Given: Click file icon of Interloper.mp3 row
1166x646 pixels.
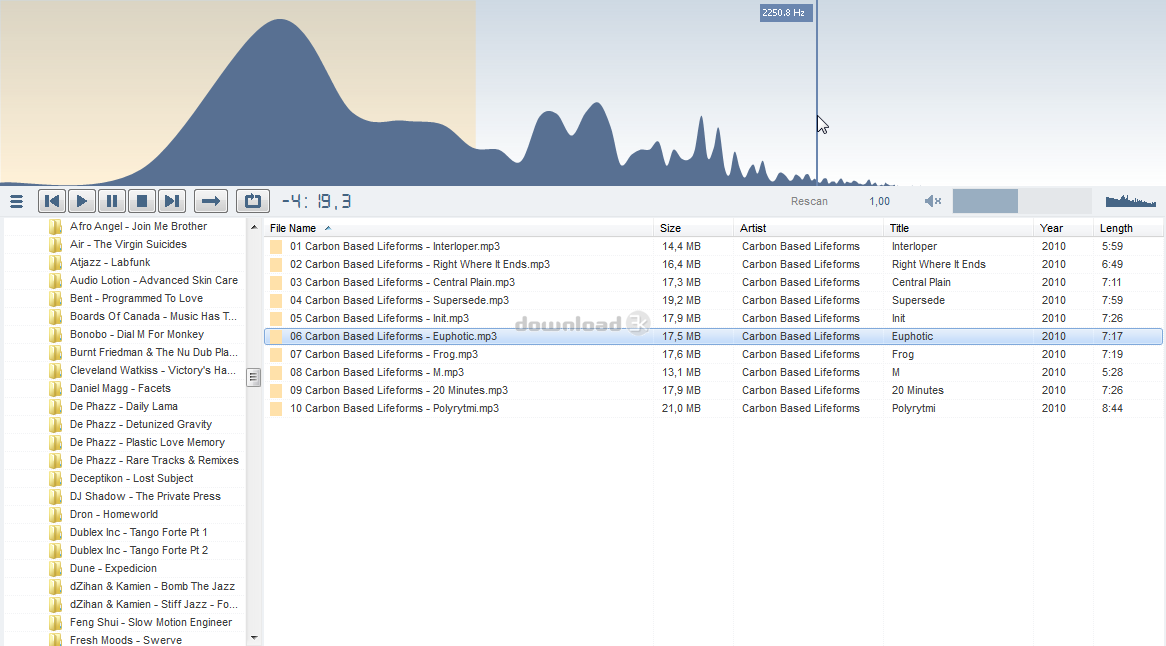Looking at the screenshot, I should pos(276,246).
